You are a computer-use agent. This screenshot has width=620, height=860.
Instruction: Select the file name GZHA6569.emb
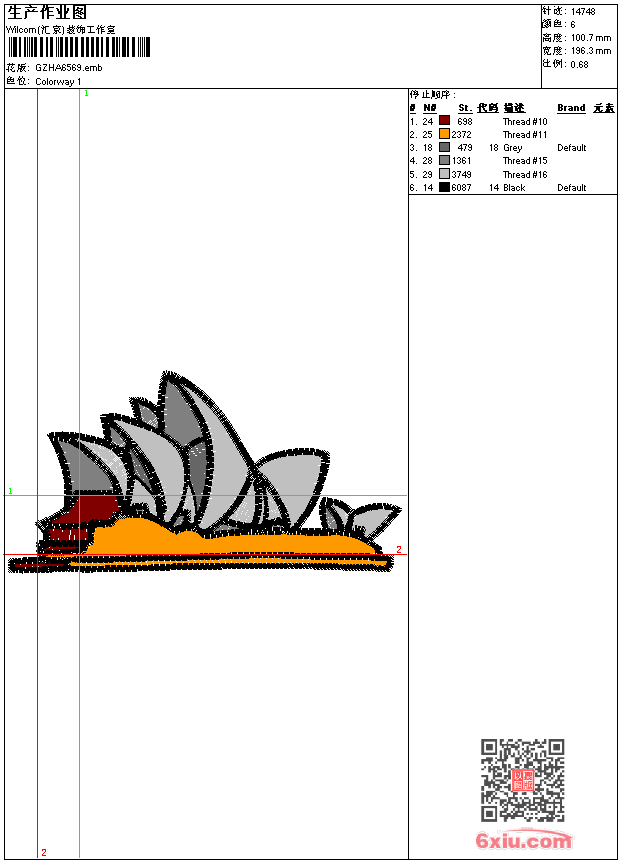(x=69, y=67)
